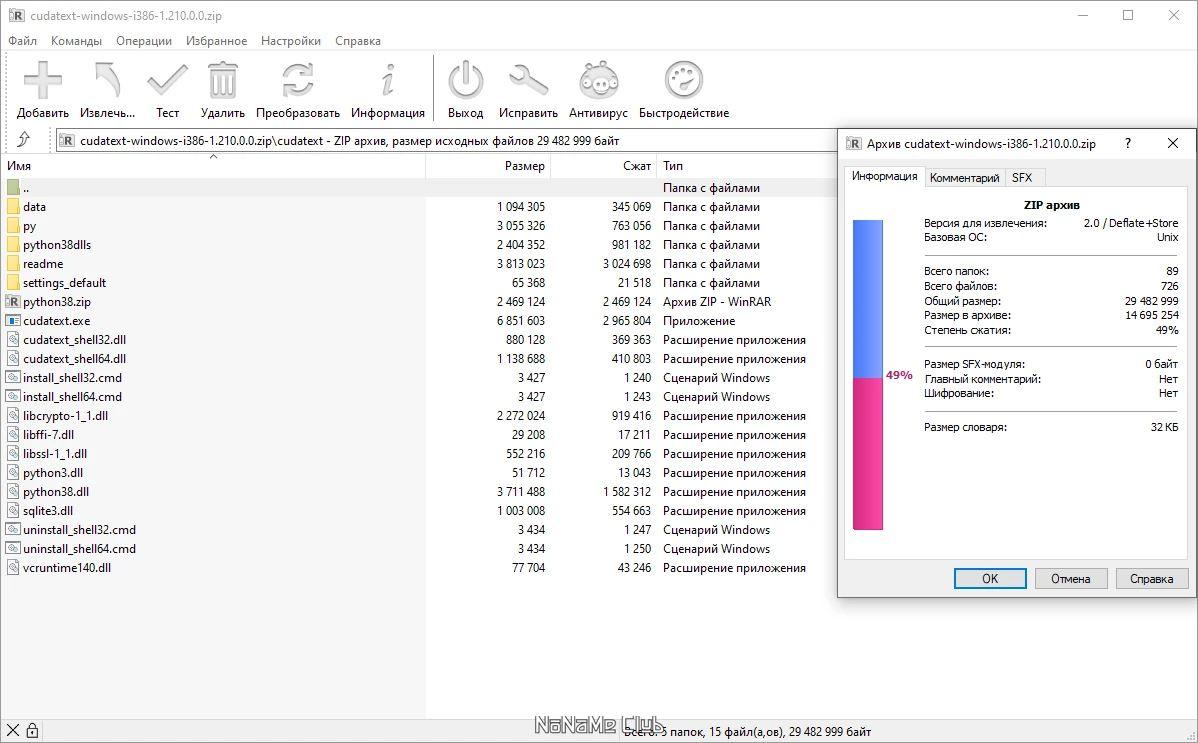
Task: Sort list by Сжат column header
Action: (x=604, y=166)
